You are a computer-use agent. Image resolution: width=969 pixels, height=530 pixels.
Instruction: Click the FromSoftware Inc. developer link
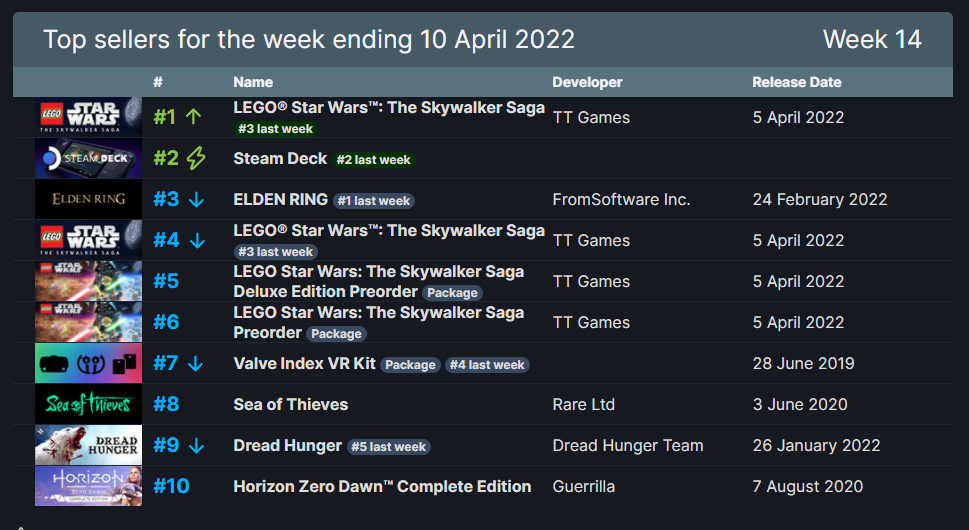click(x=621, y=199)
